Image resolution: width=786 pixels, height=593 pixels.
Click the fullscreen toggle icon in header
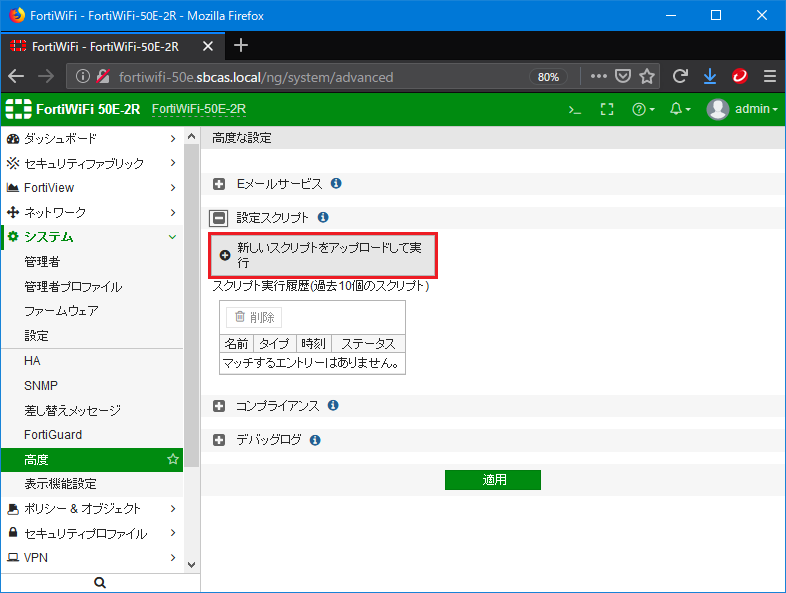[607, 110]
